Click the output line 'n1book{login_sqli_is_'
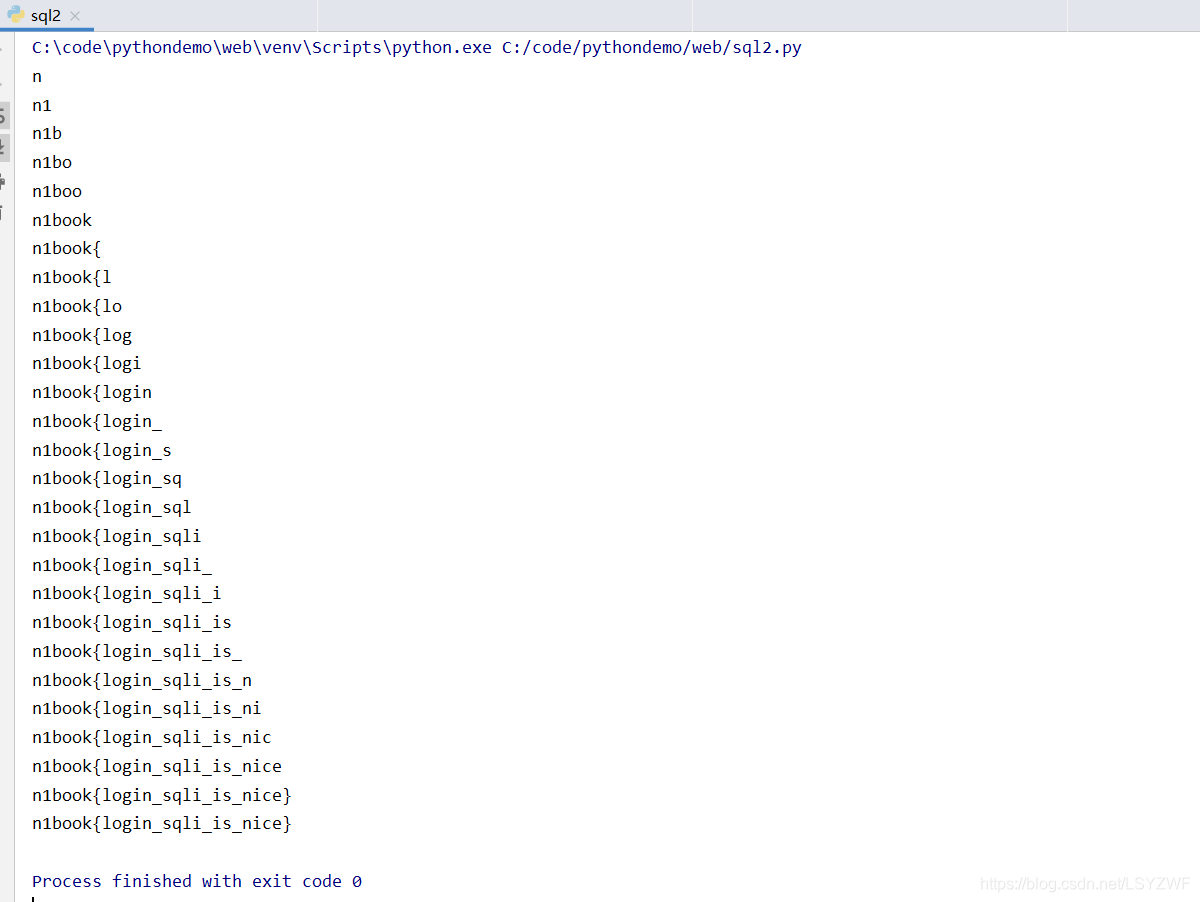 click(137, 651)
